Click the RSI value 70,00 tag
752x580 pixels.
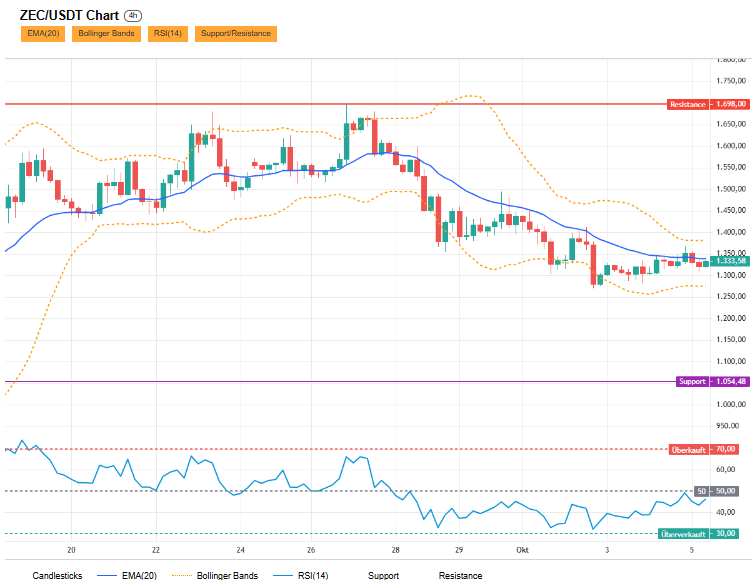[724, 450]
